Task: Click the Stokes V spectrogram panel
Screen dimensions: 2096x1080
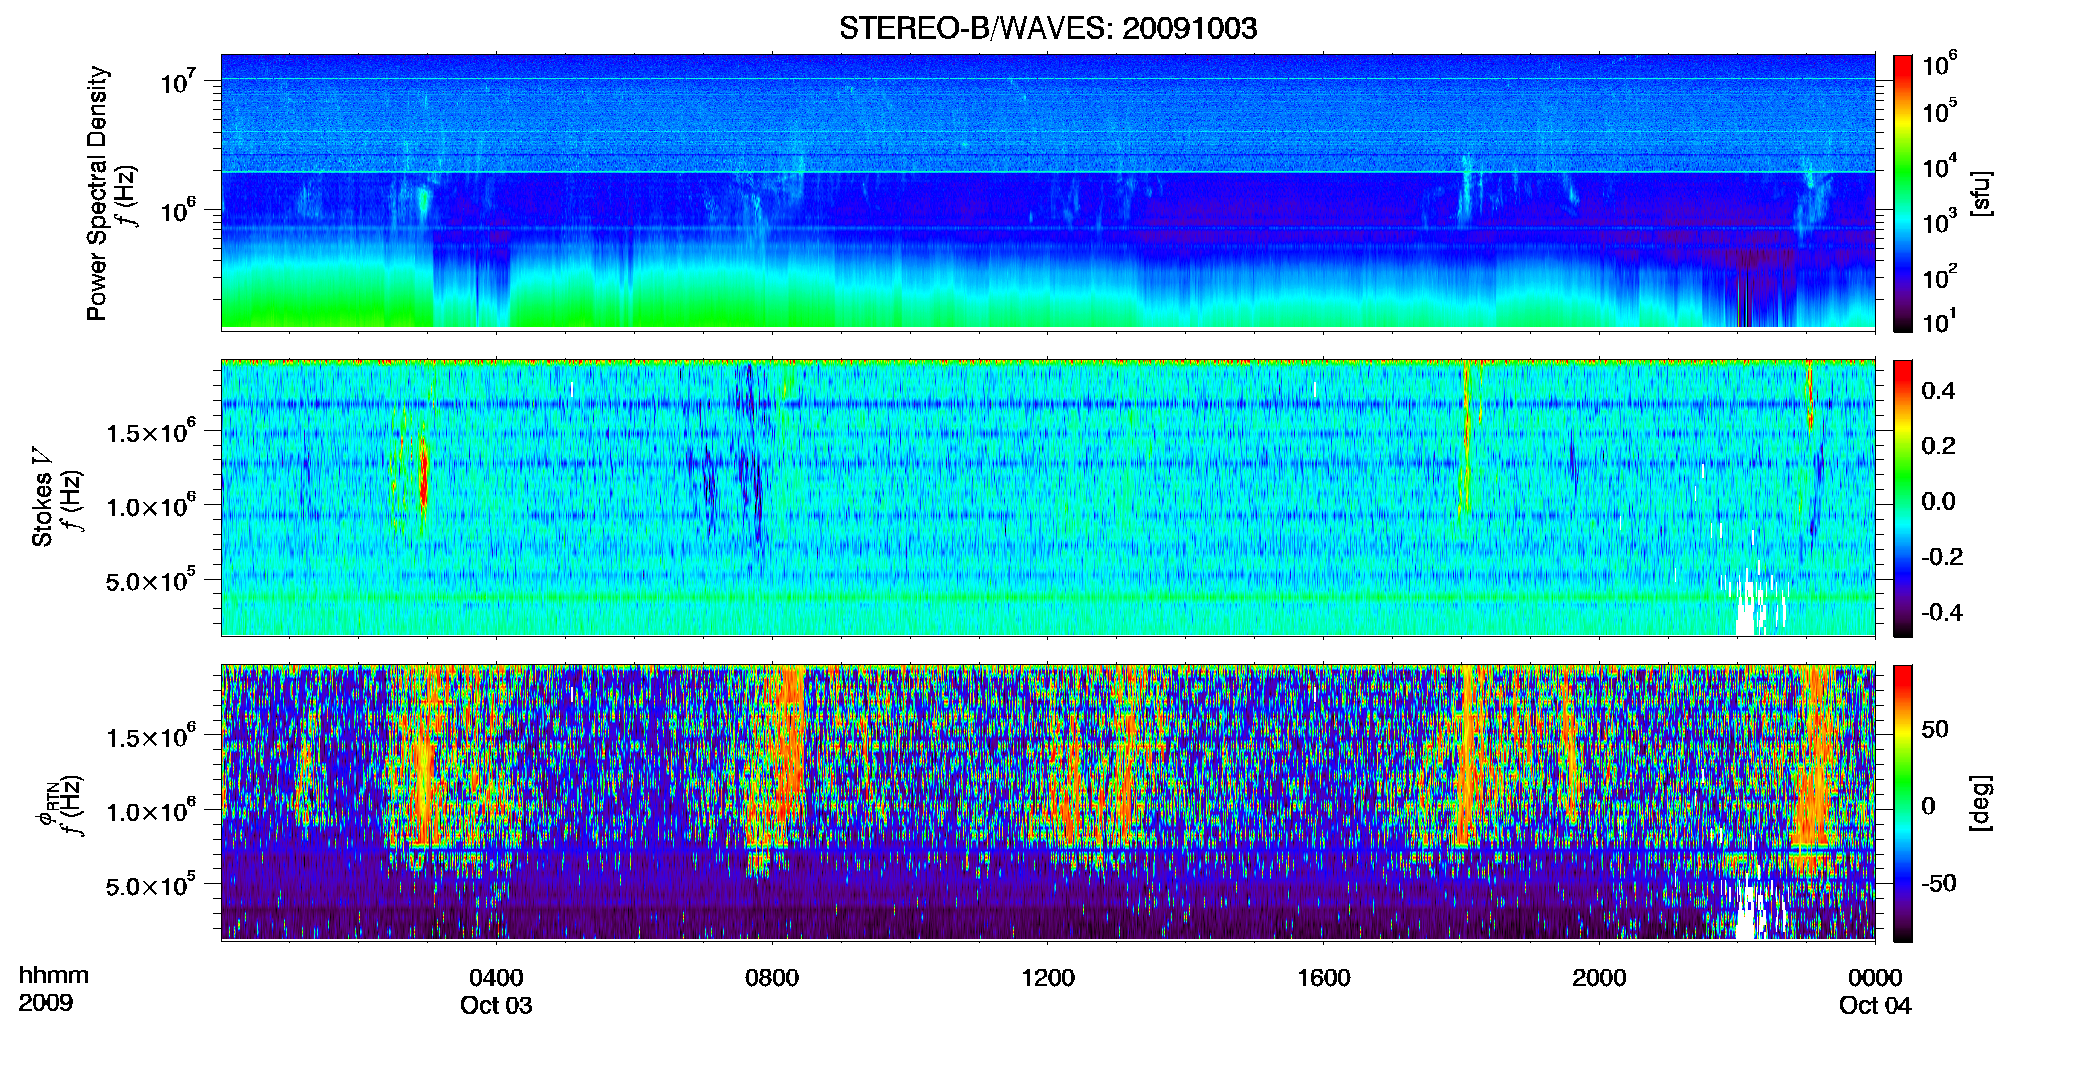Action: coord(1048,498)
